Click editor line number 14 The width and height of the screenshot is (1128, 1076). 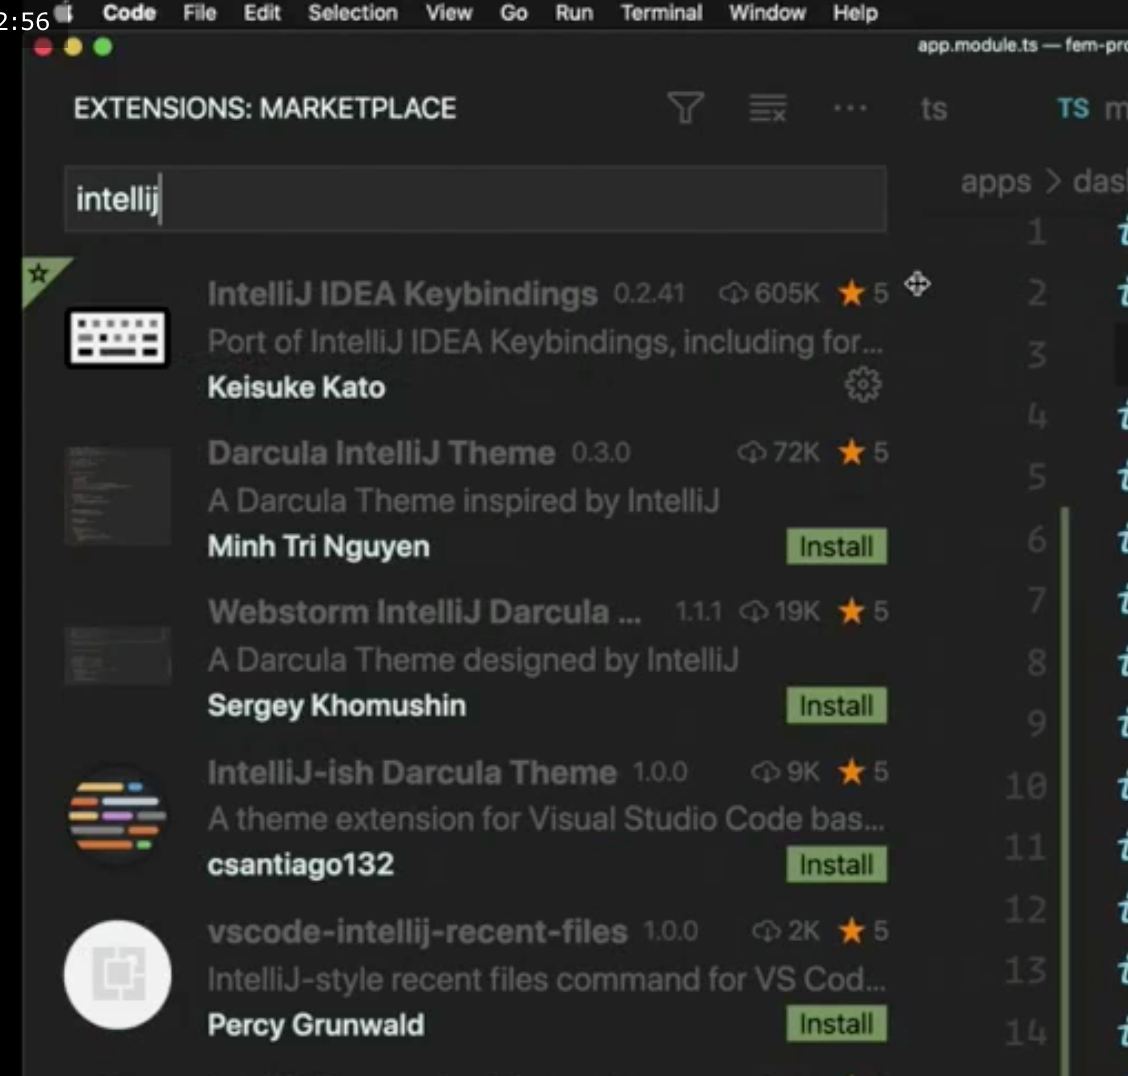click(1027, 1033)
